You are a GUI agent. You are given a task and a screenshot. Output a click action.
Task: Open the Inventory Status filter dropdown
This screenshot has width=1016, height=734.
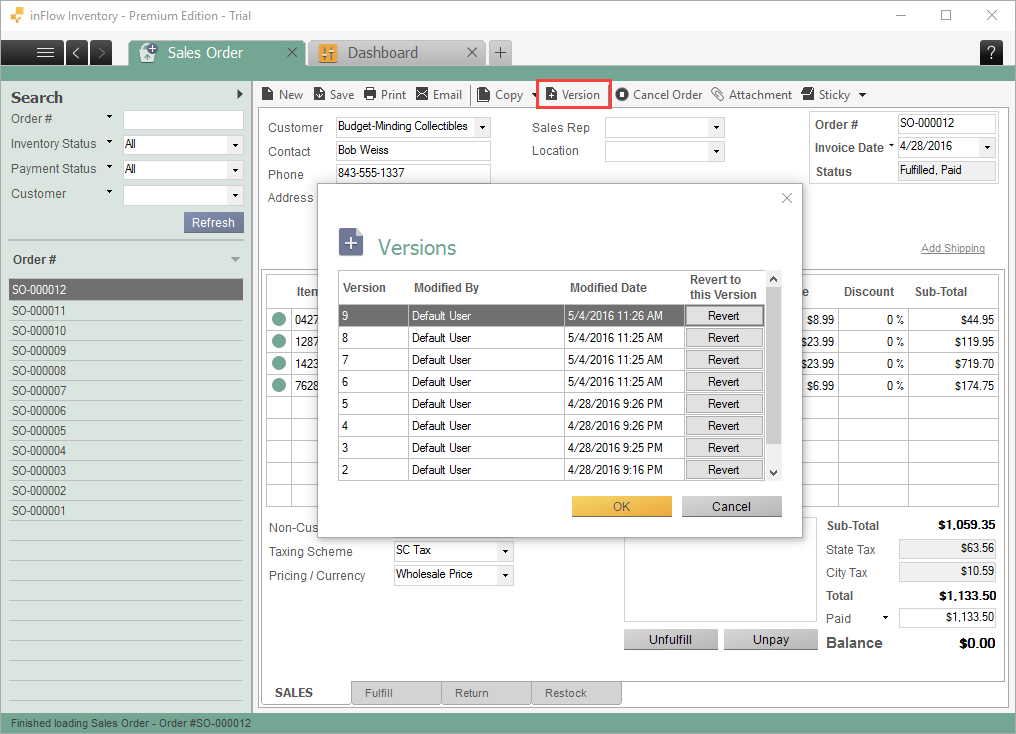click(236, 144)
